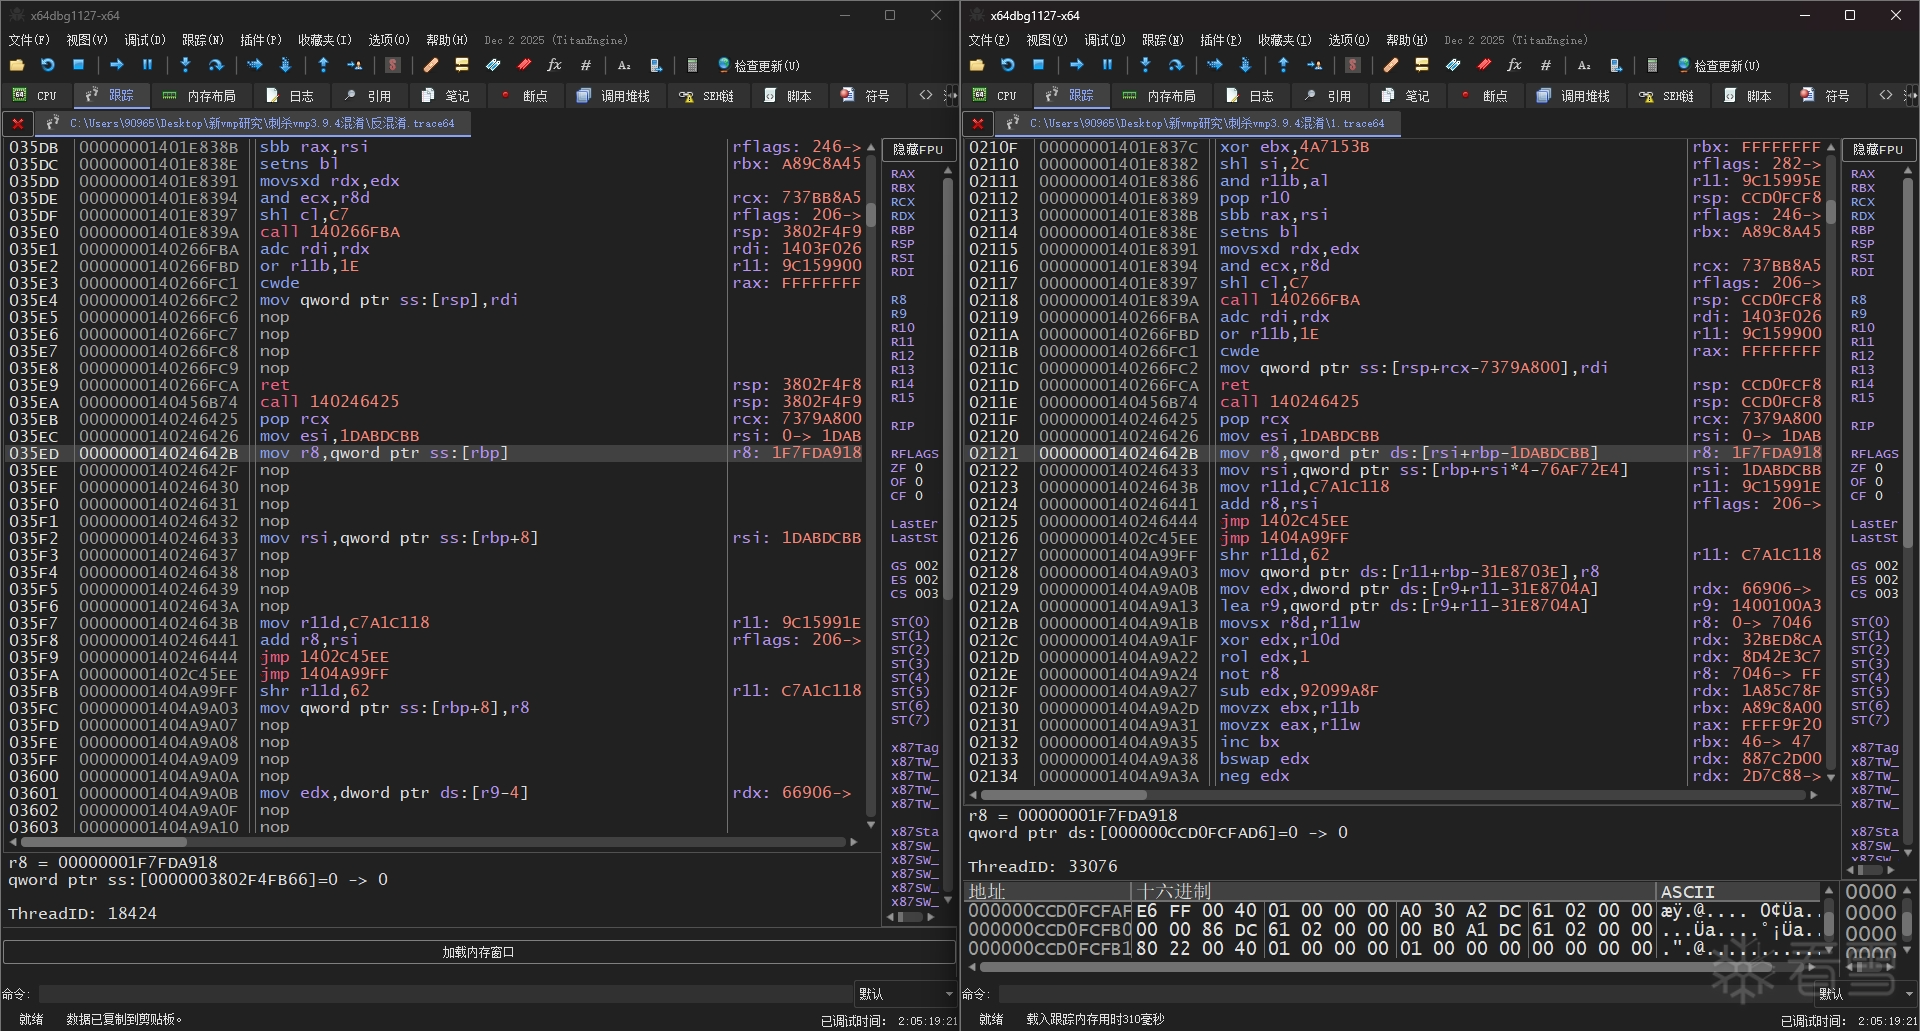
Task: Click the stop debugging icon in right window
Action: click(x=1038, y=65)
